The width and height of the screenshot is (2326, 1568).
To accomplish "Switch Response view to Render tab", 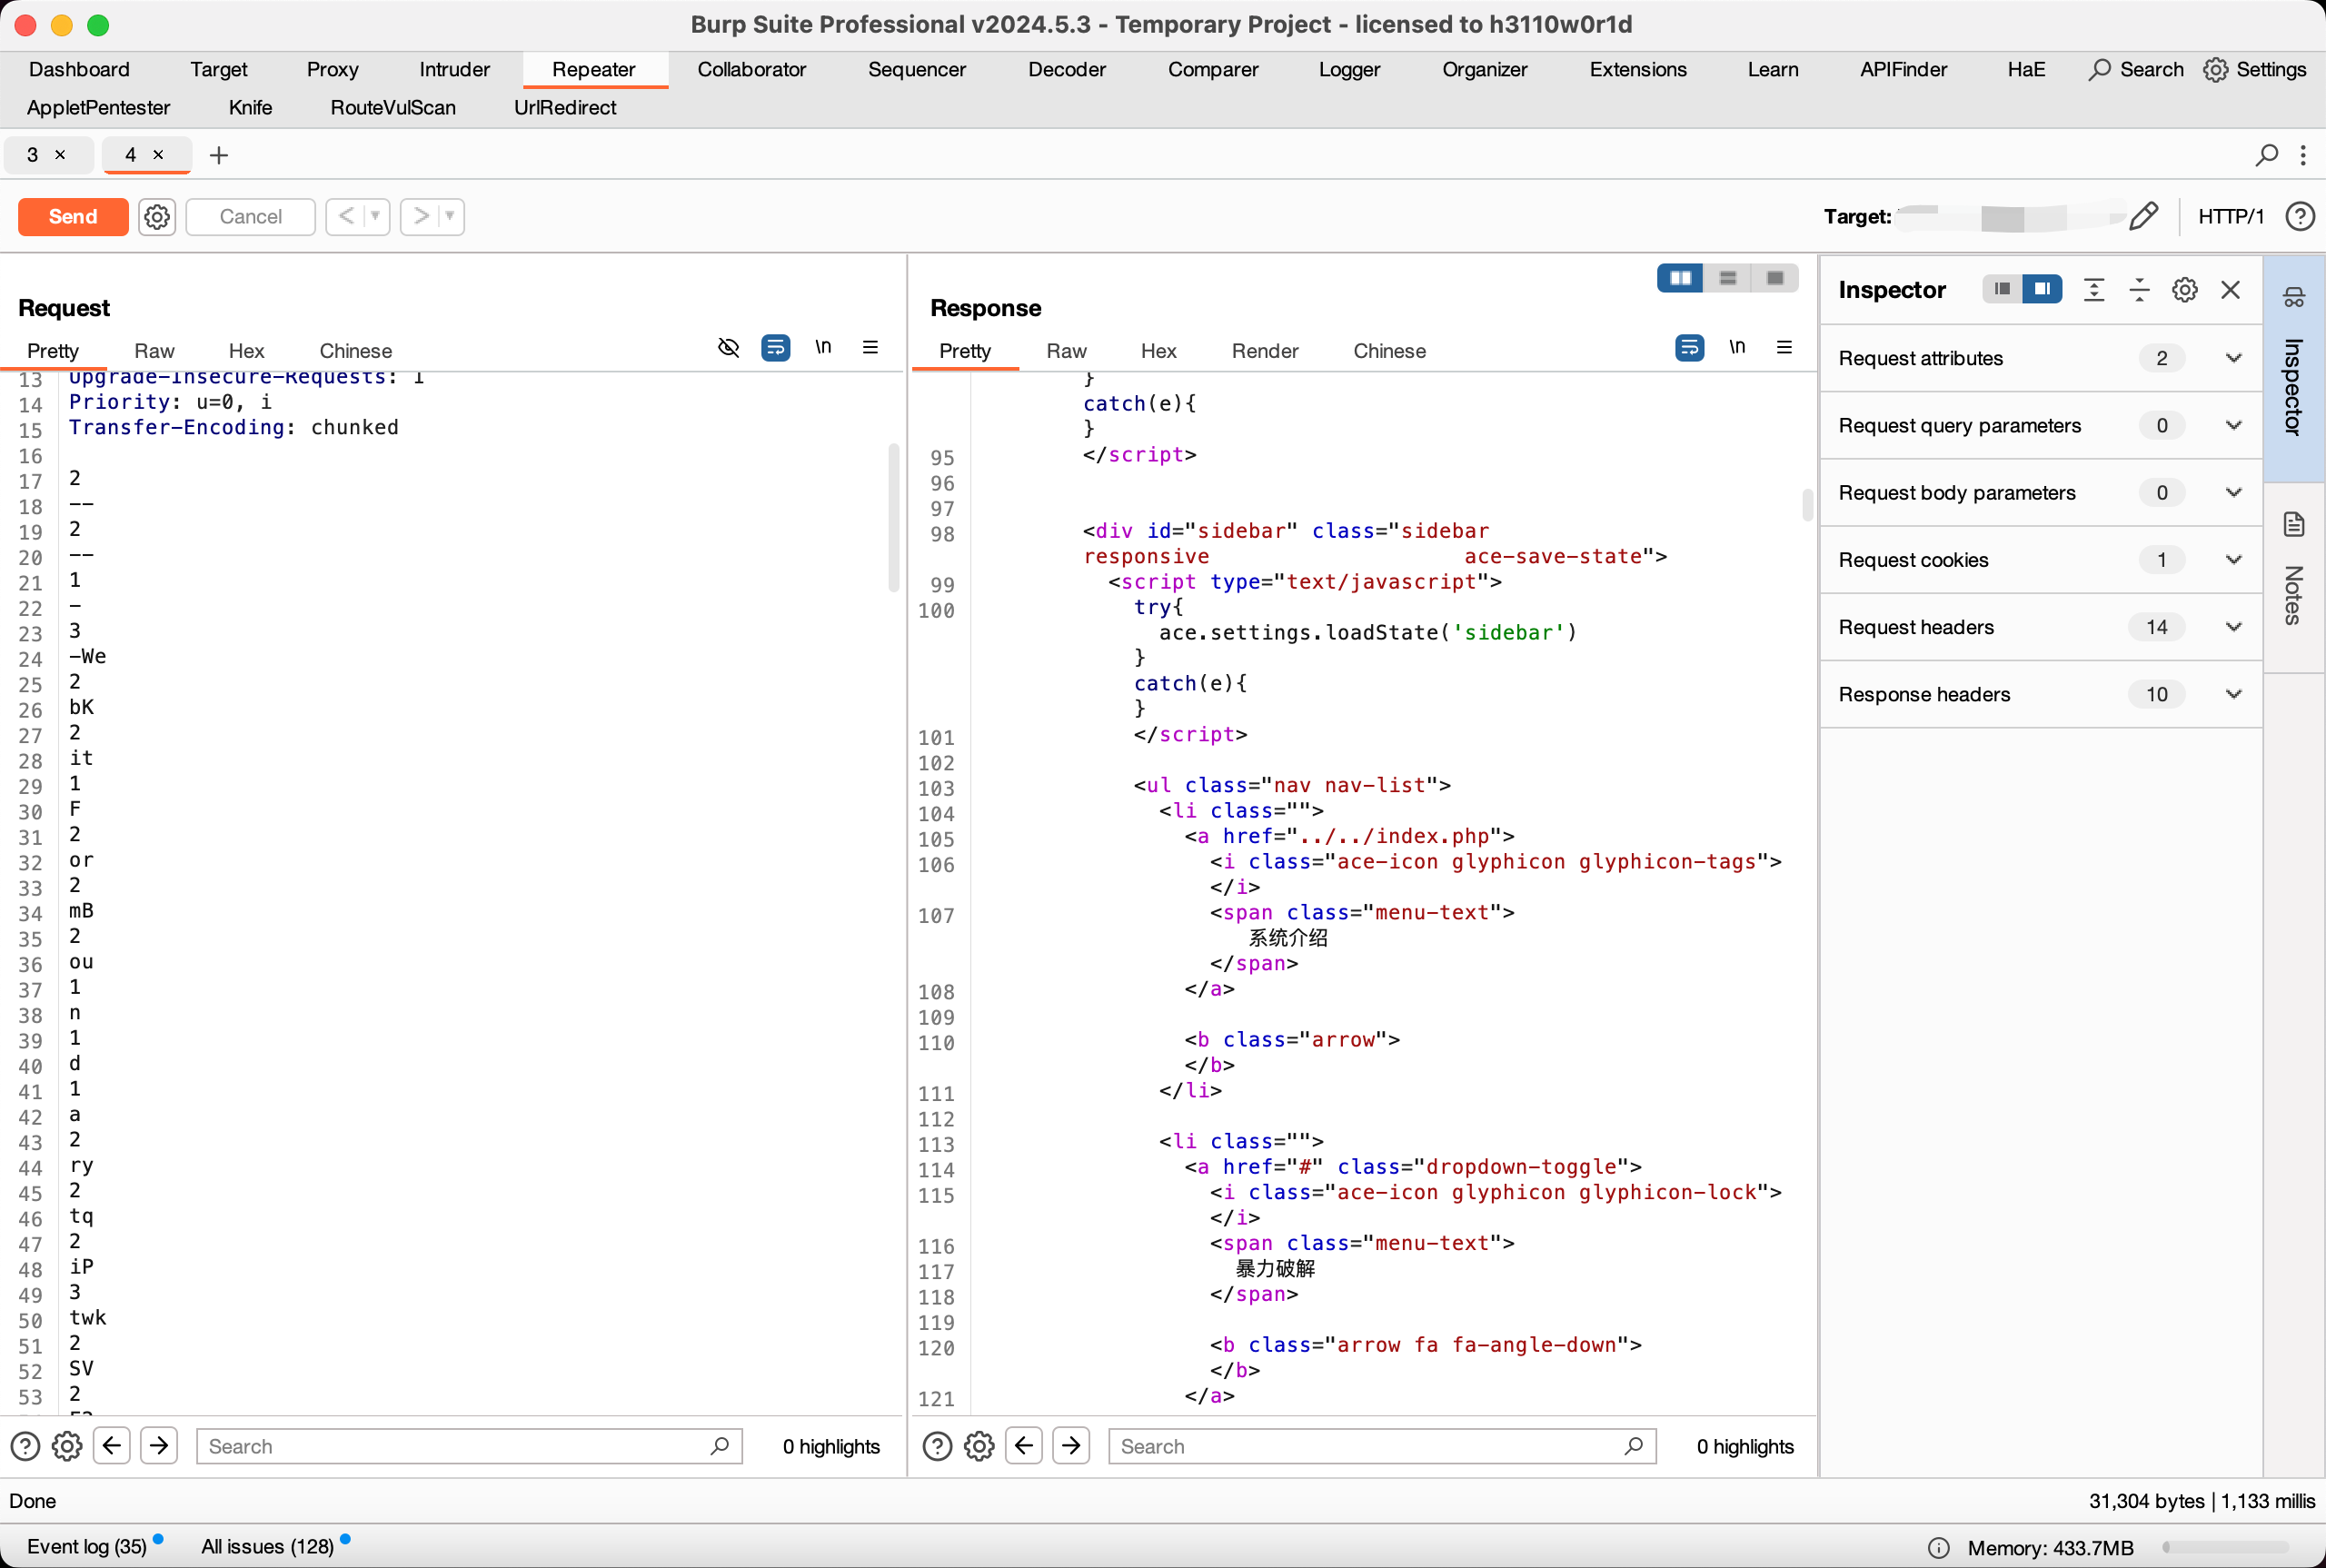I will [1264, 351].
